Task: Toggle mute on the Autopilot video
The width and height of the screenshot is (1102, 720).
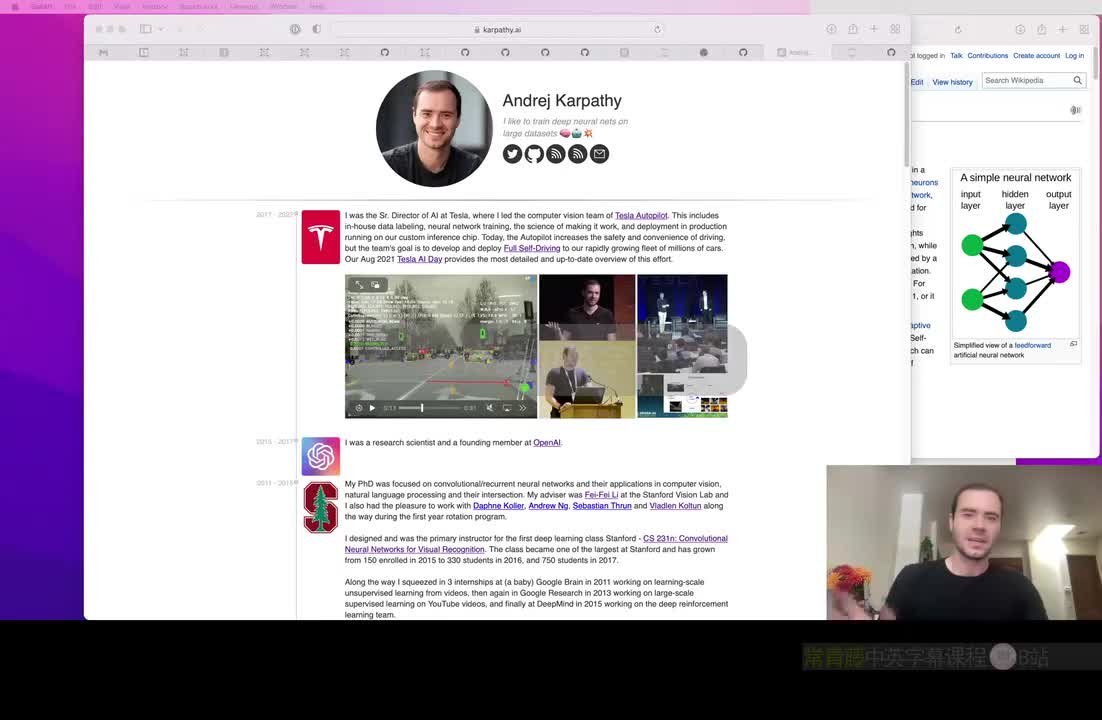Action: (490, 408)
